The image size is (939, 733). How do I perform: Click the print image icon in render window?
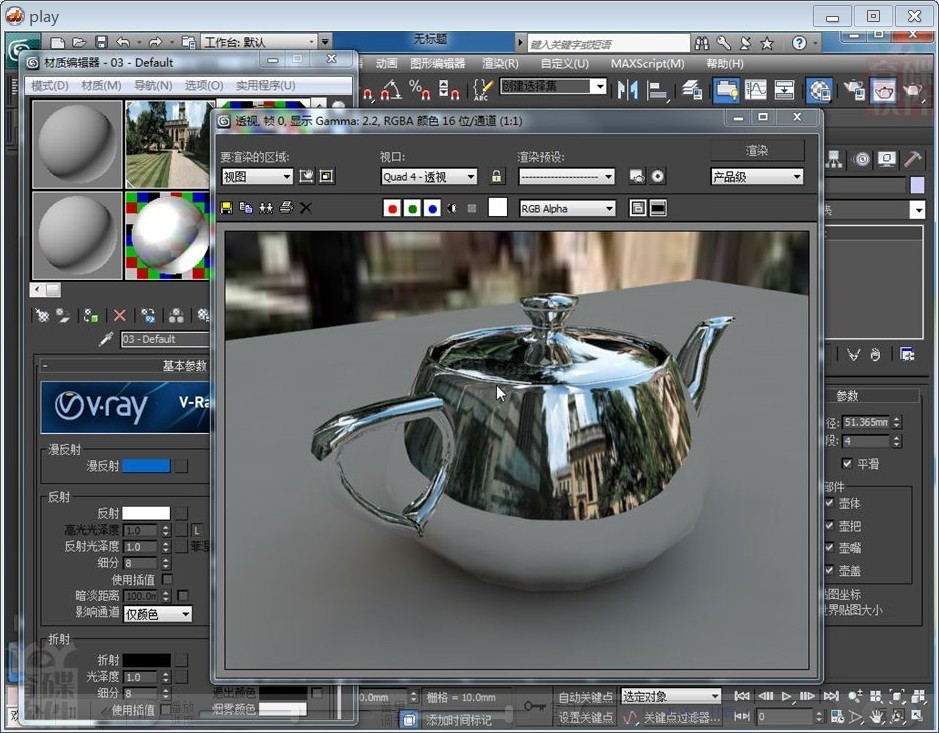[x=286, y=208]
